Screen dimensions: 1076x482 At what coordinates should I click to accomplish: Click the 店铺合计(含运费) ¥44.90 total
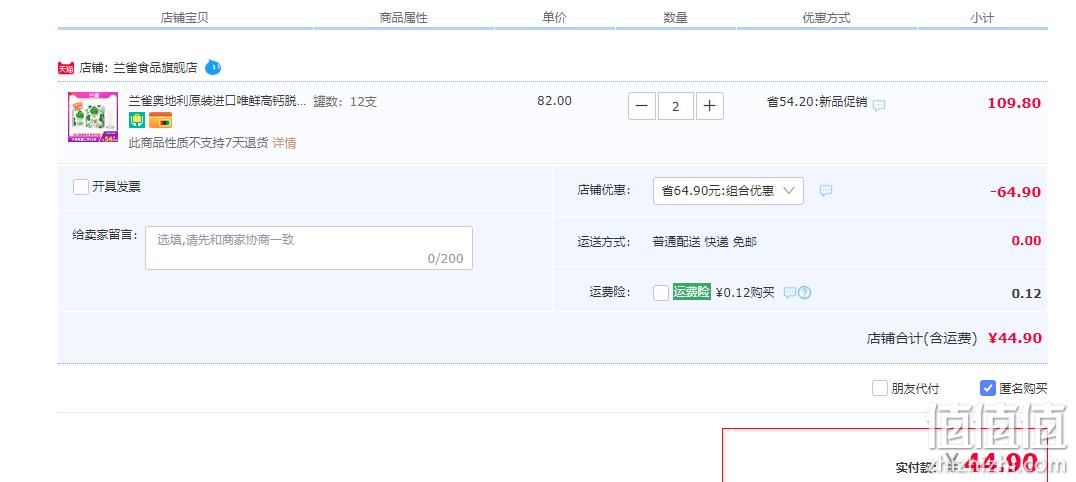(x=954, y=338)
